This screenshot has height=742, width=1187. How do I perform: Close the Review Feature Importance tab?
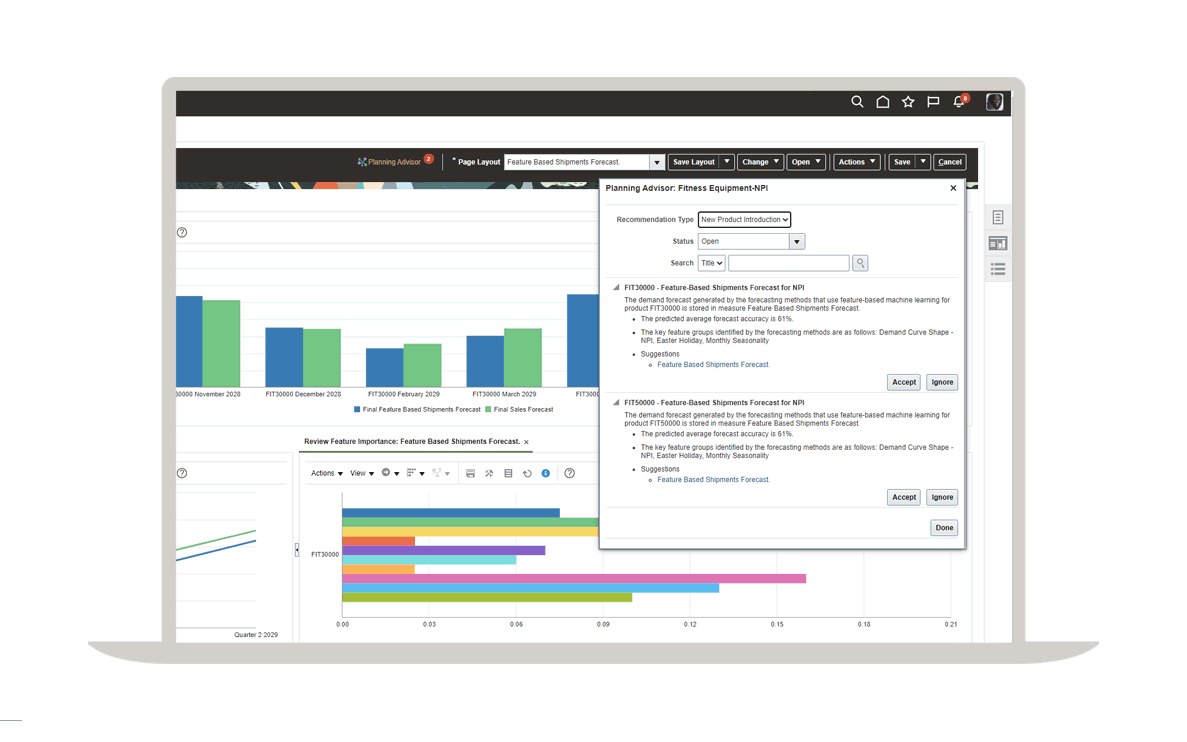click(x=527, y=442)
